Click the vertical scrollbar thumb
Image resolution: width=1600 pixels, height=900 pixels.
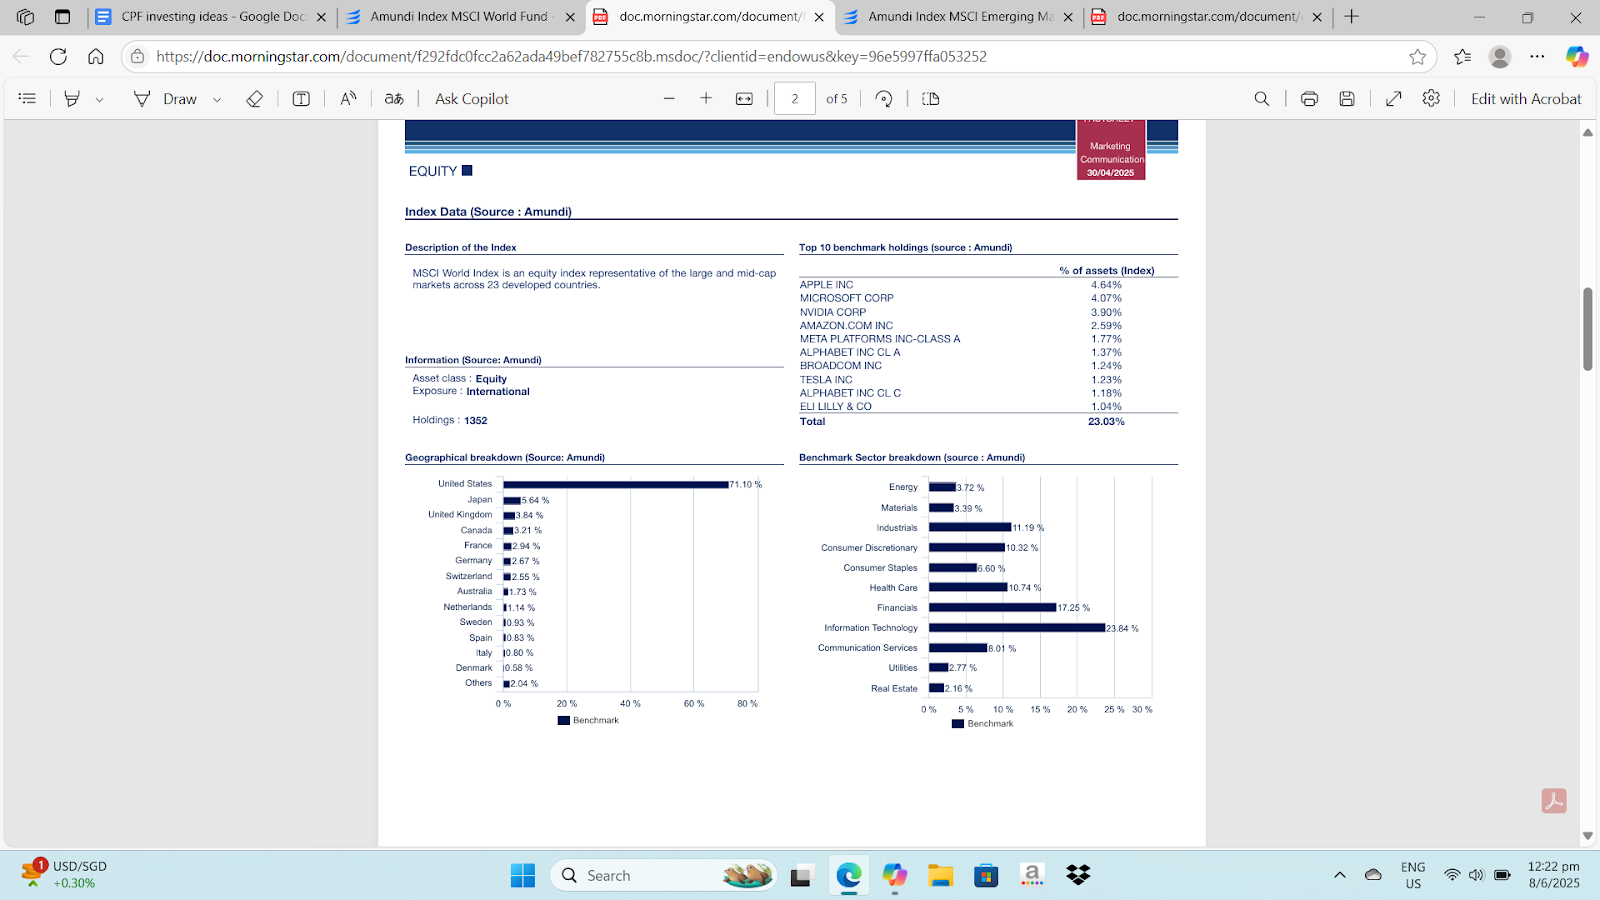coord(1587,329)
